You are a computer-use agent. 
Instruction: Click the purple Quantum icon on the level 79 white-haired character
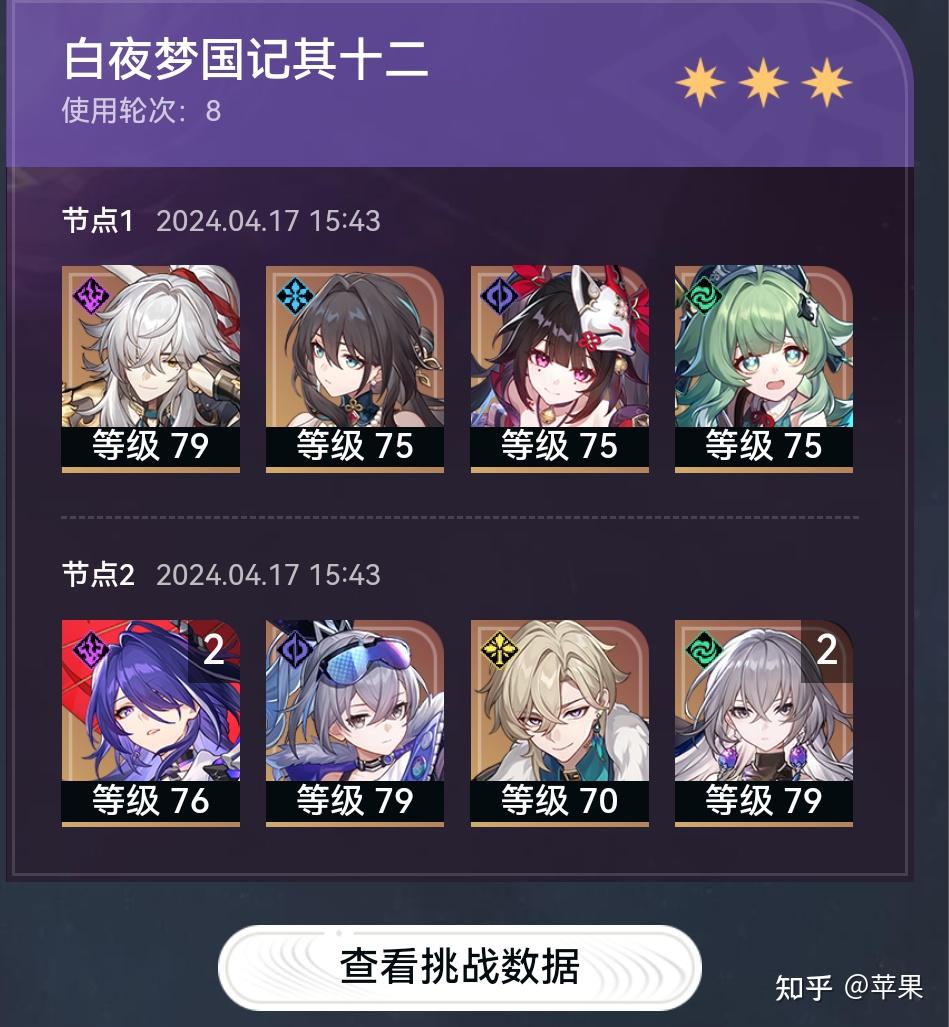point(90,295)
